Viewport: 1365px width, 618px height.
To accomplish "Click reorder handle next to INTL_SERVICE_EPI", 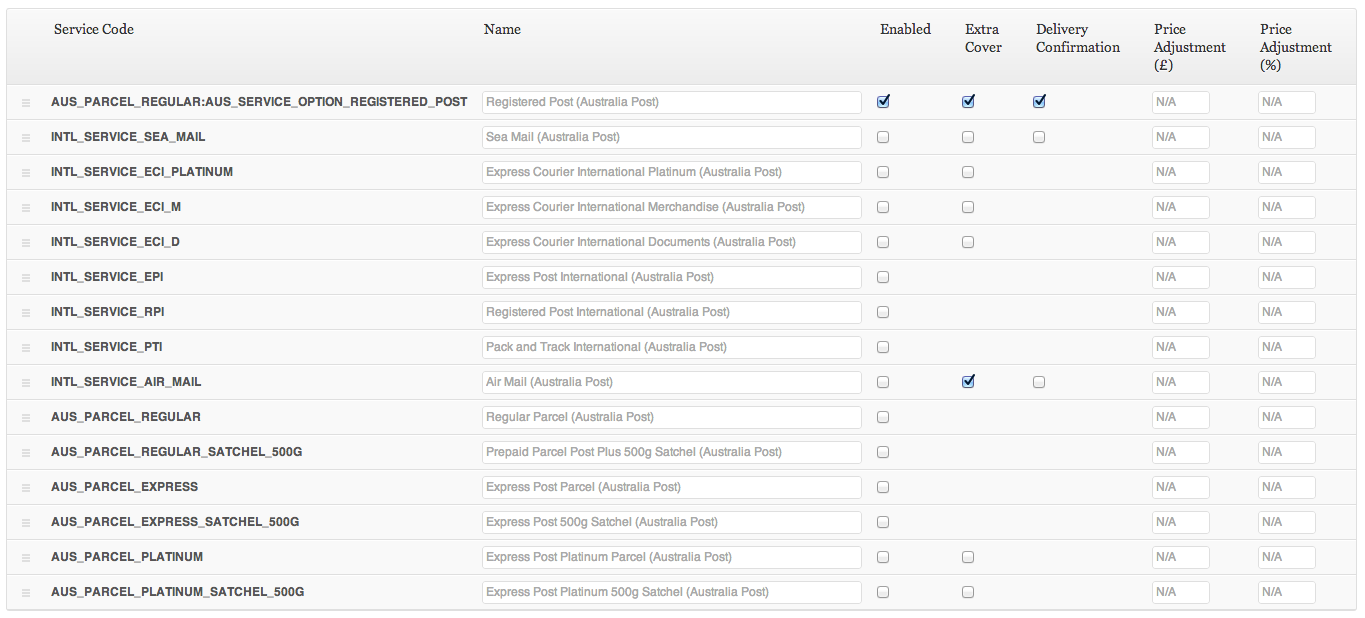I will coord(26,278).
